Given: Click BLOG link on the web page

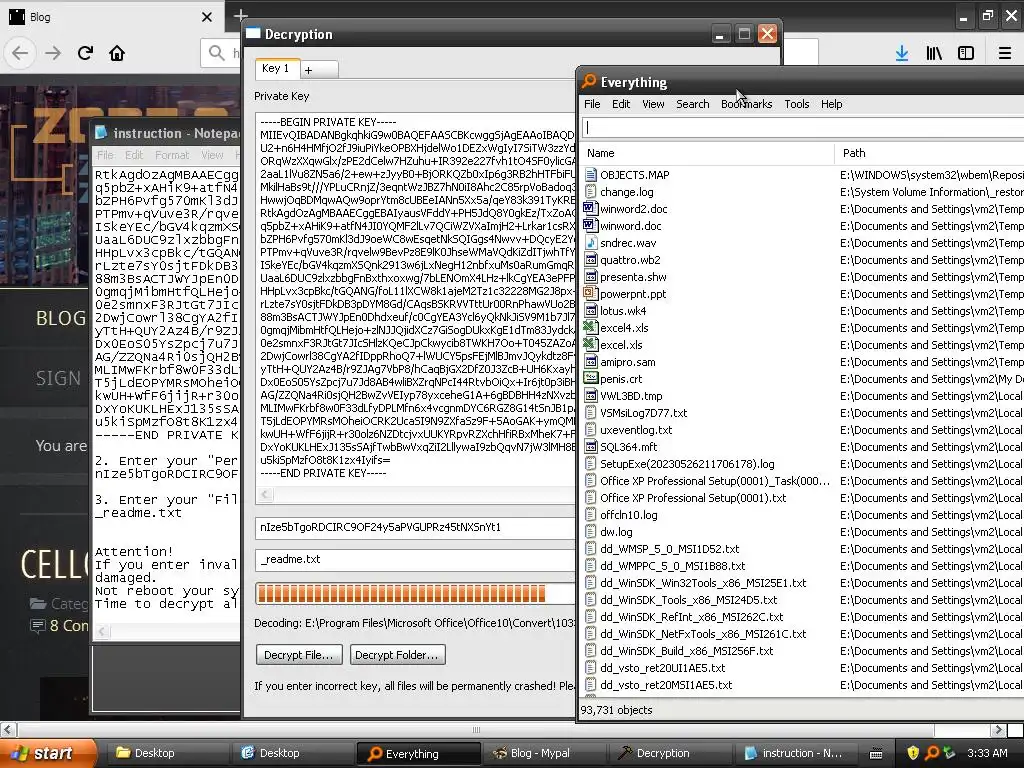Looking at the screenshot, I should (x=61, y=318).
